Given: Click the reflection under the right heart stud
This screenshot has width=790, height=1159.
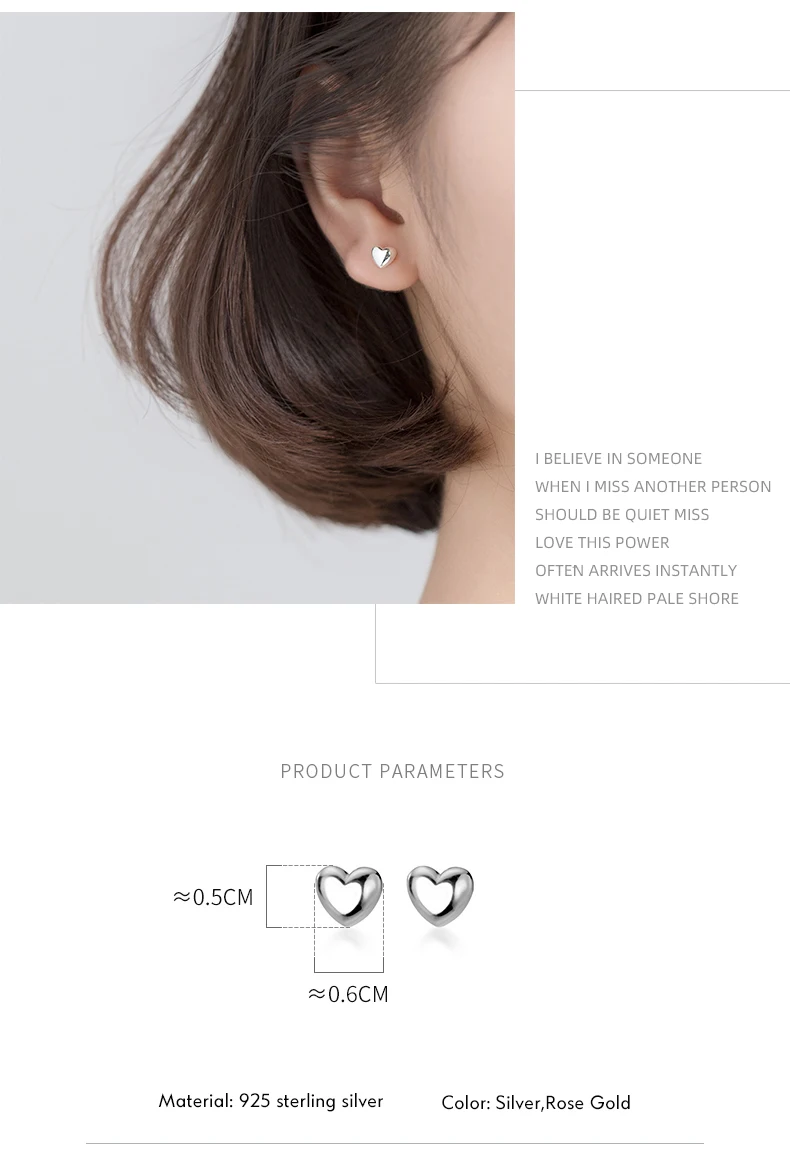Looking at the screenshot, I should [x=440, y=940].
